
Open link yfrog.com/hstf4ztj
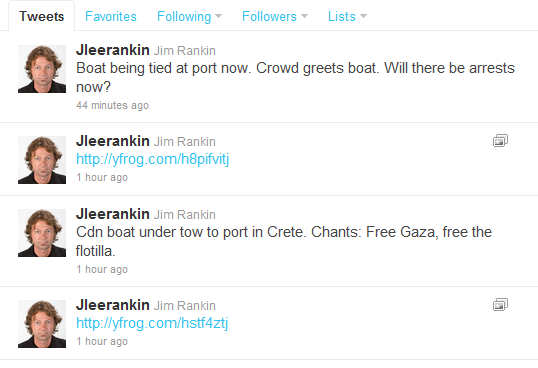click(152, 323)
